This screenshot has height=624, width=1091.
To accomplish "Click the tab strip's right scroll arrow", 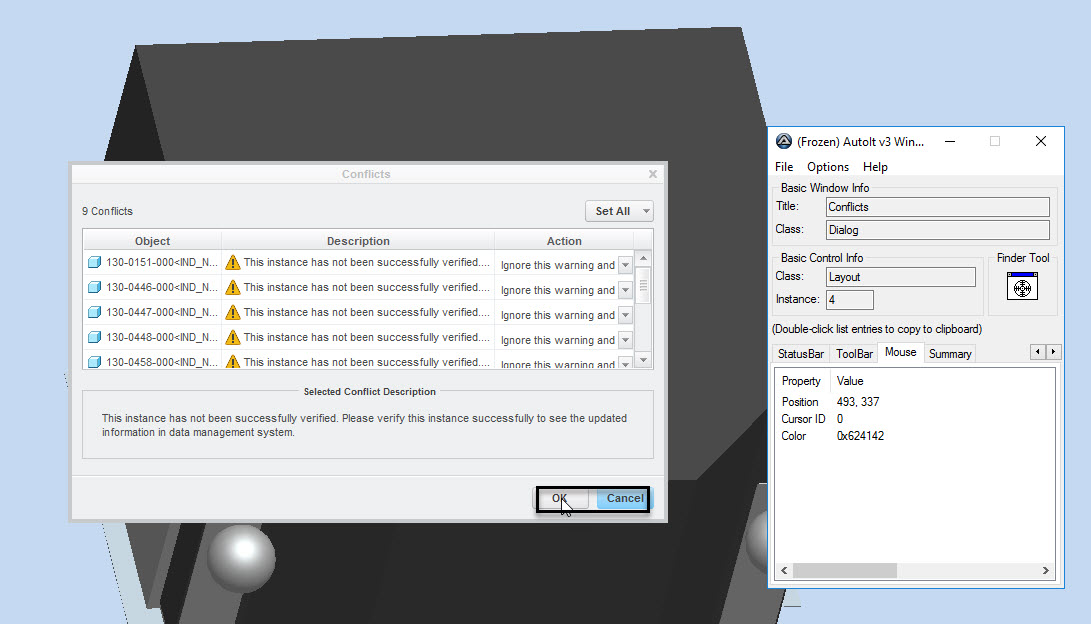I will click(x=1053, y=352).
